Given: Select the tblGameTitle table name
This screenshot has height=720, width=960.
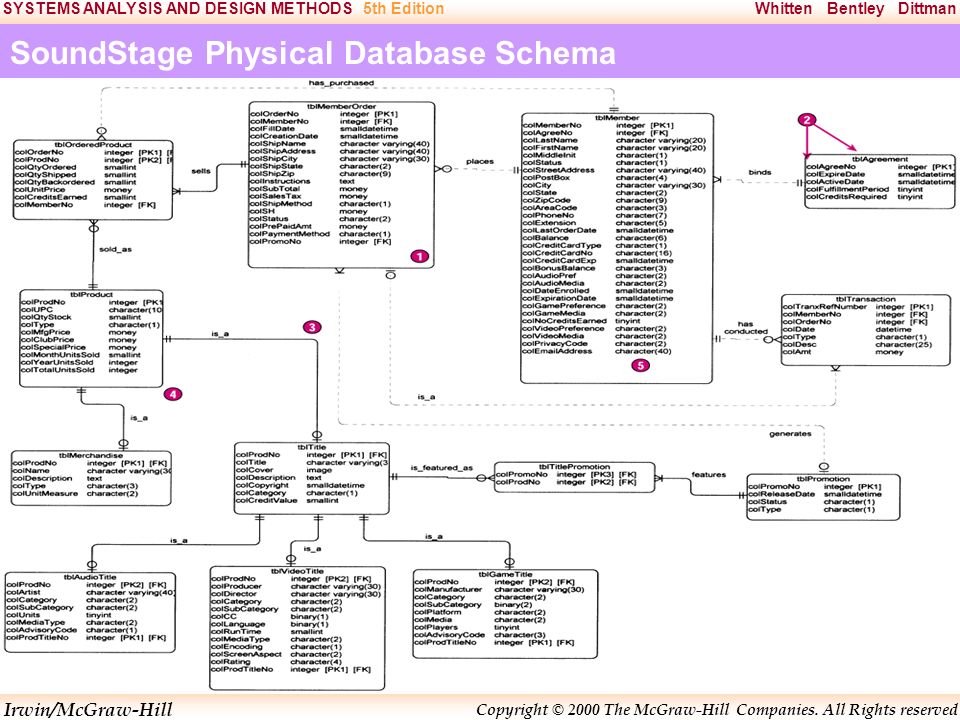Looking at the screenshot, I should (506, 574).
